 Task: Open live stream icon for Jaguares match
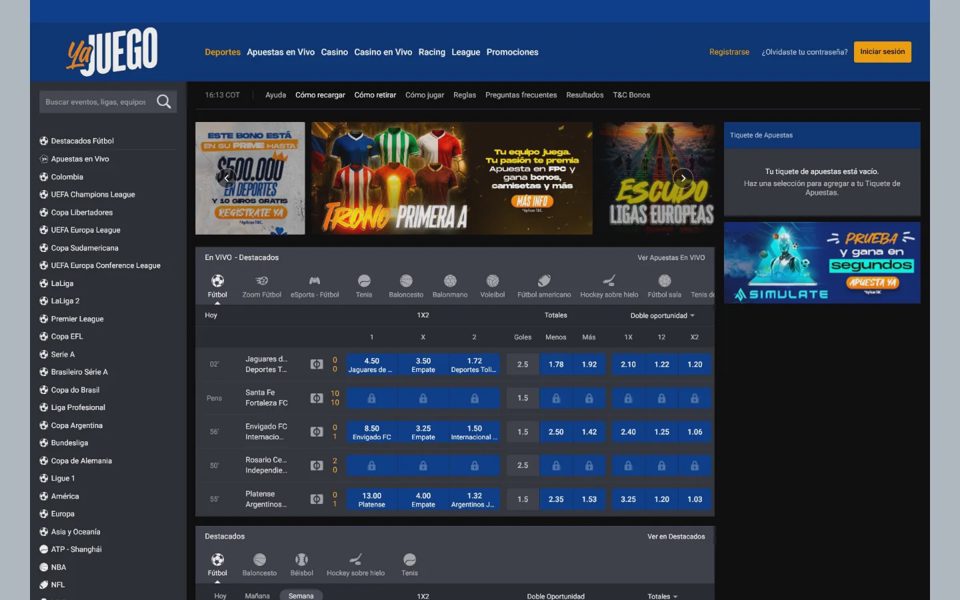pyautogui.click(x=317, y=364)
